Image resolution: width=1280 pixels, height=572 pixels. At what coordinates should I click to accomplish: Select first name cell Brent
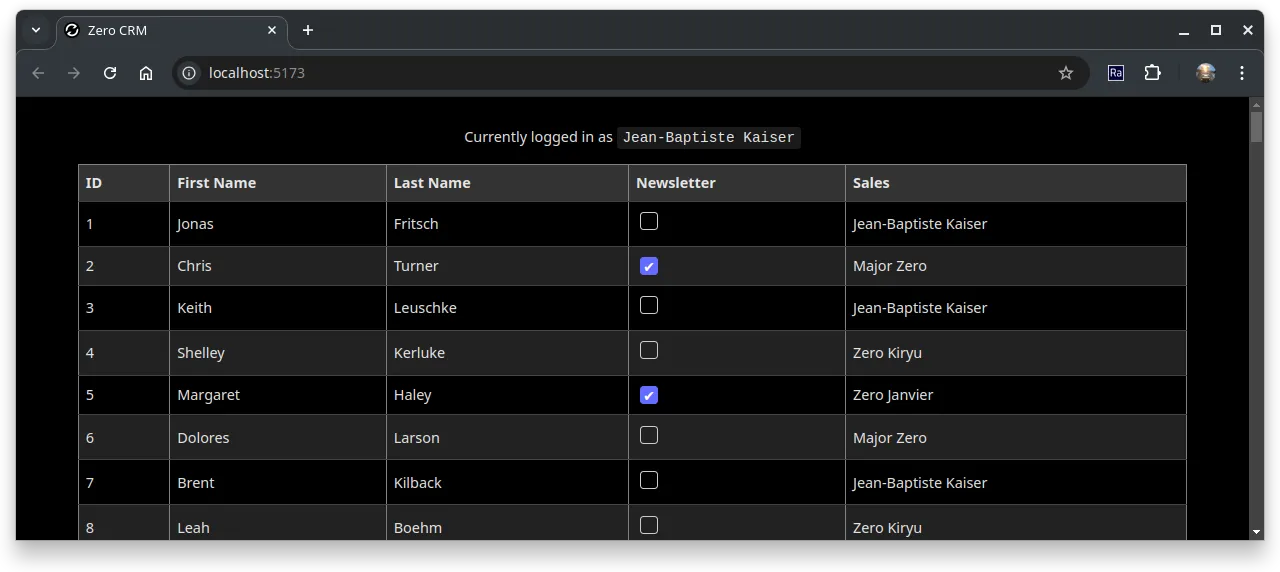pyautogui.click(x=278, y=483)
